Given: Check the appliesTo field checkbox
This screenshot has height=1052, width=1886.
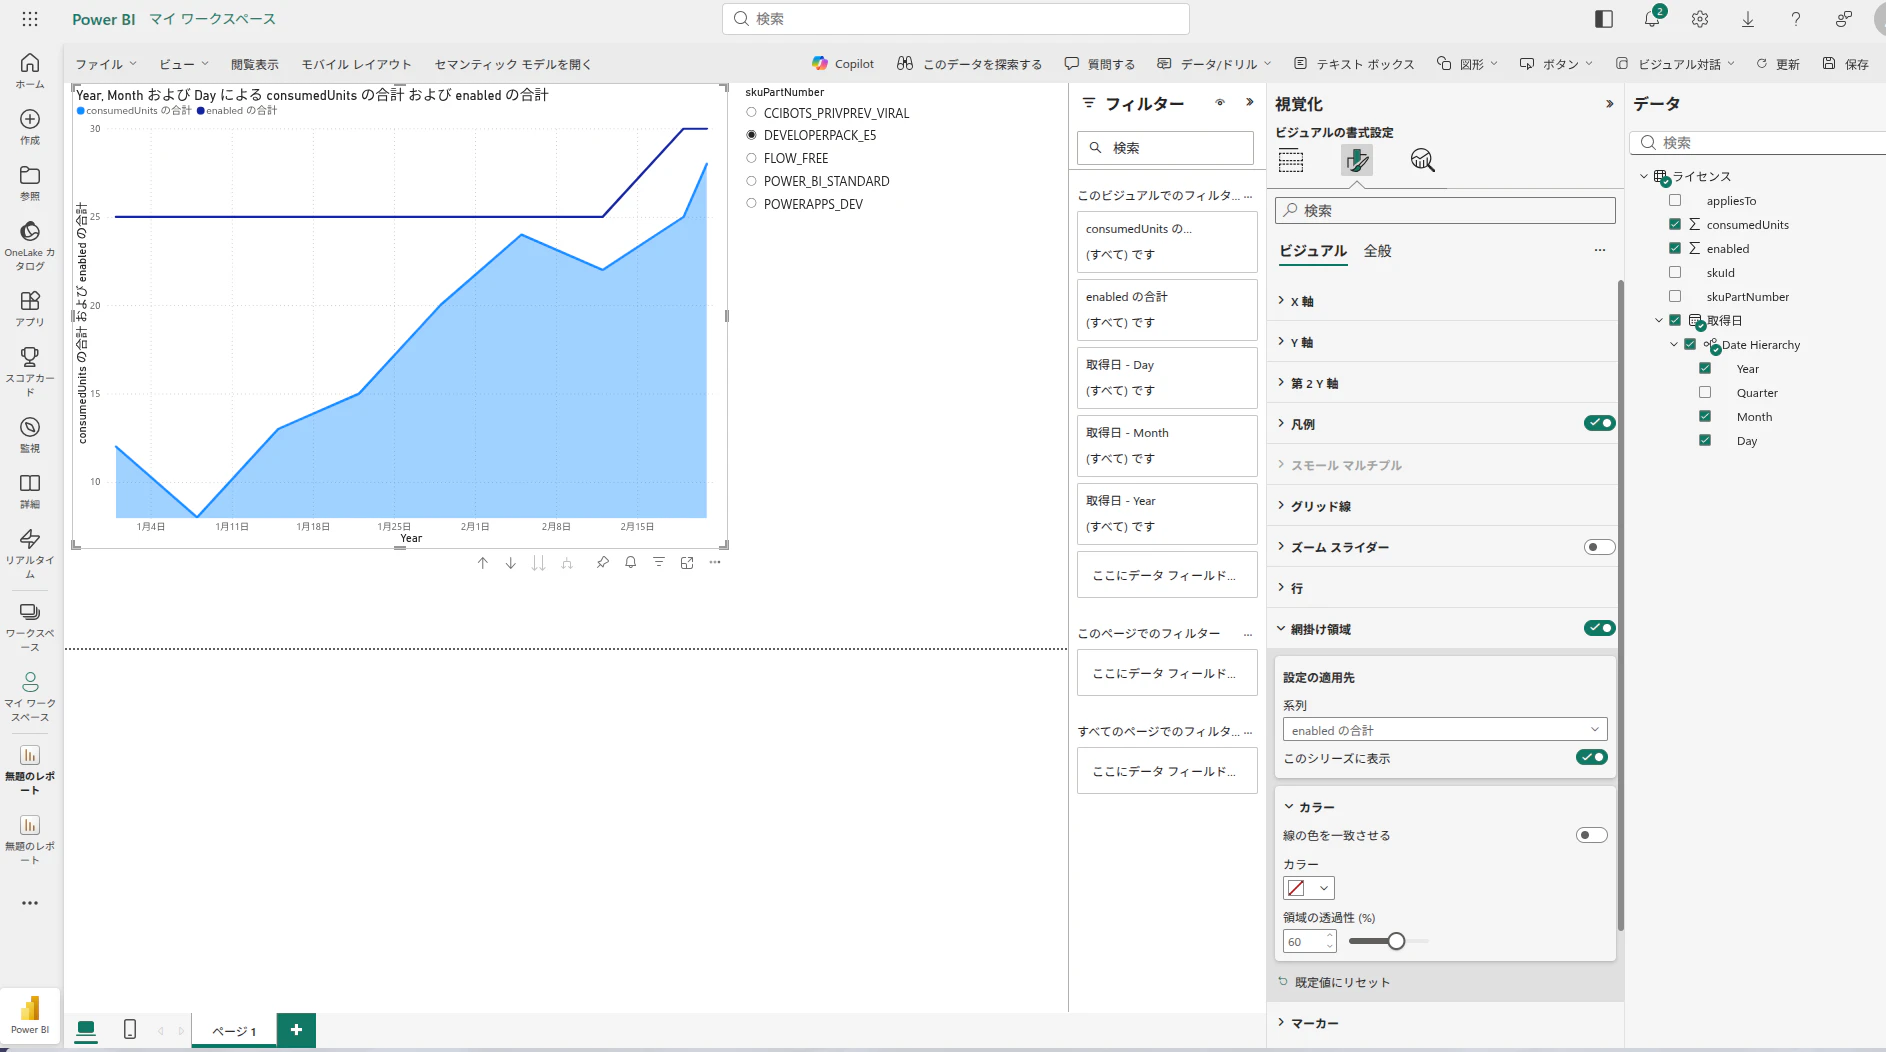Looking at the screenshot, I should coord(1675,200).
